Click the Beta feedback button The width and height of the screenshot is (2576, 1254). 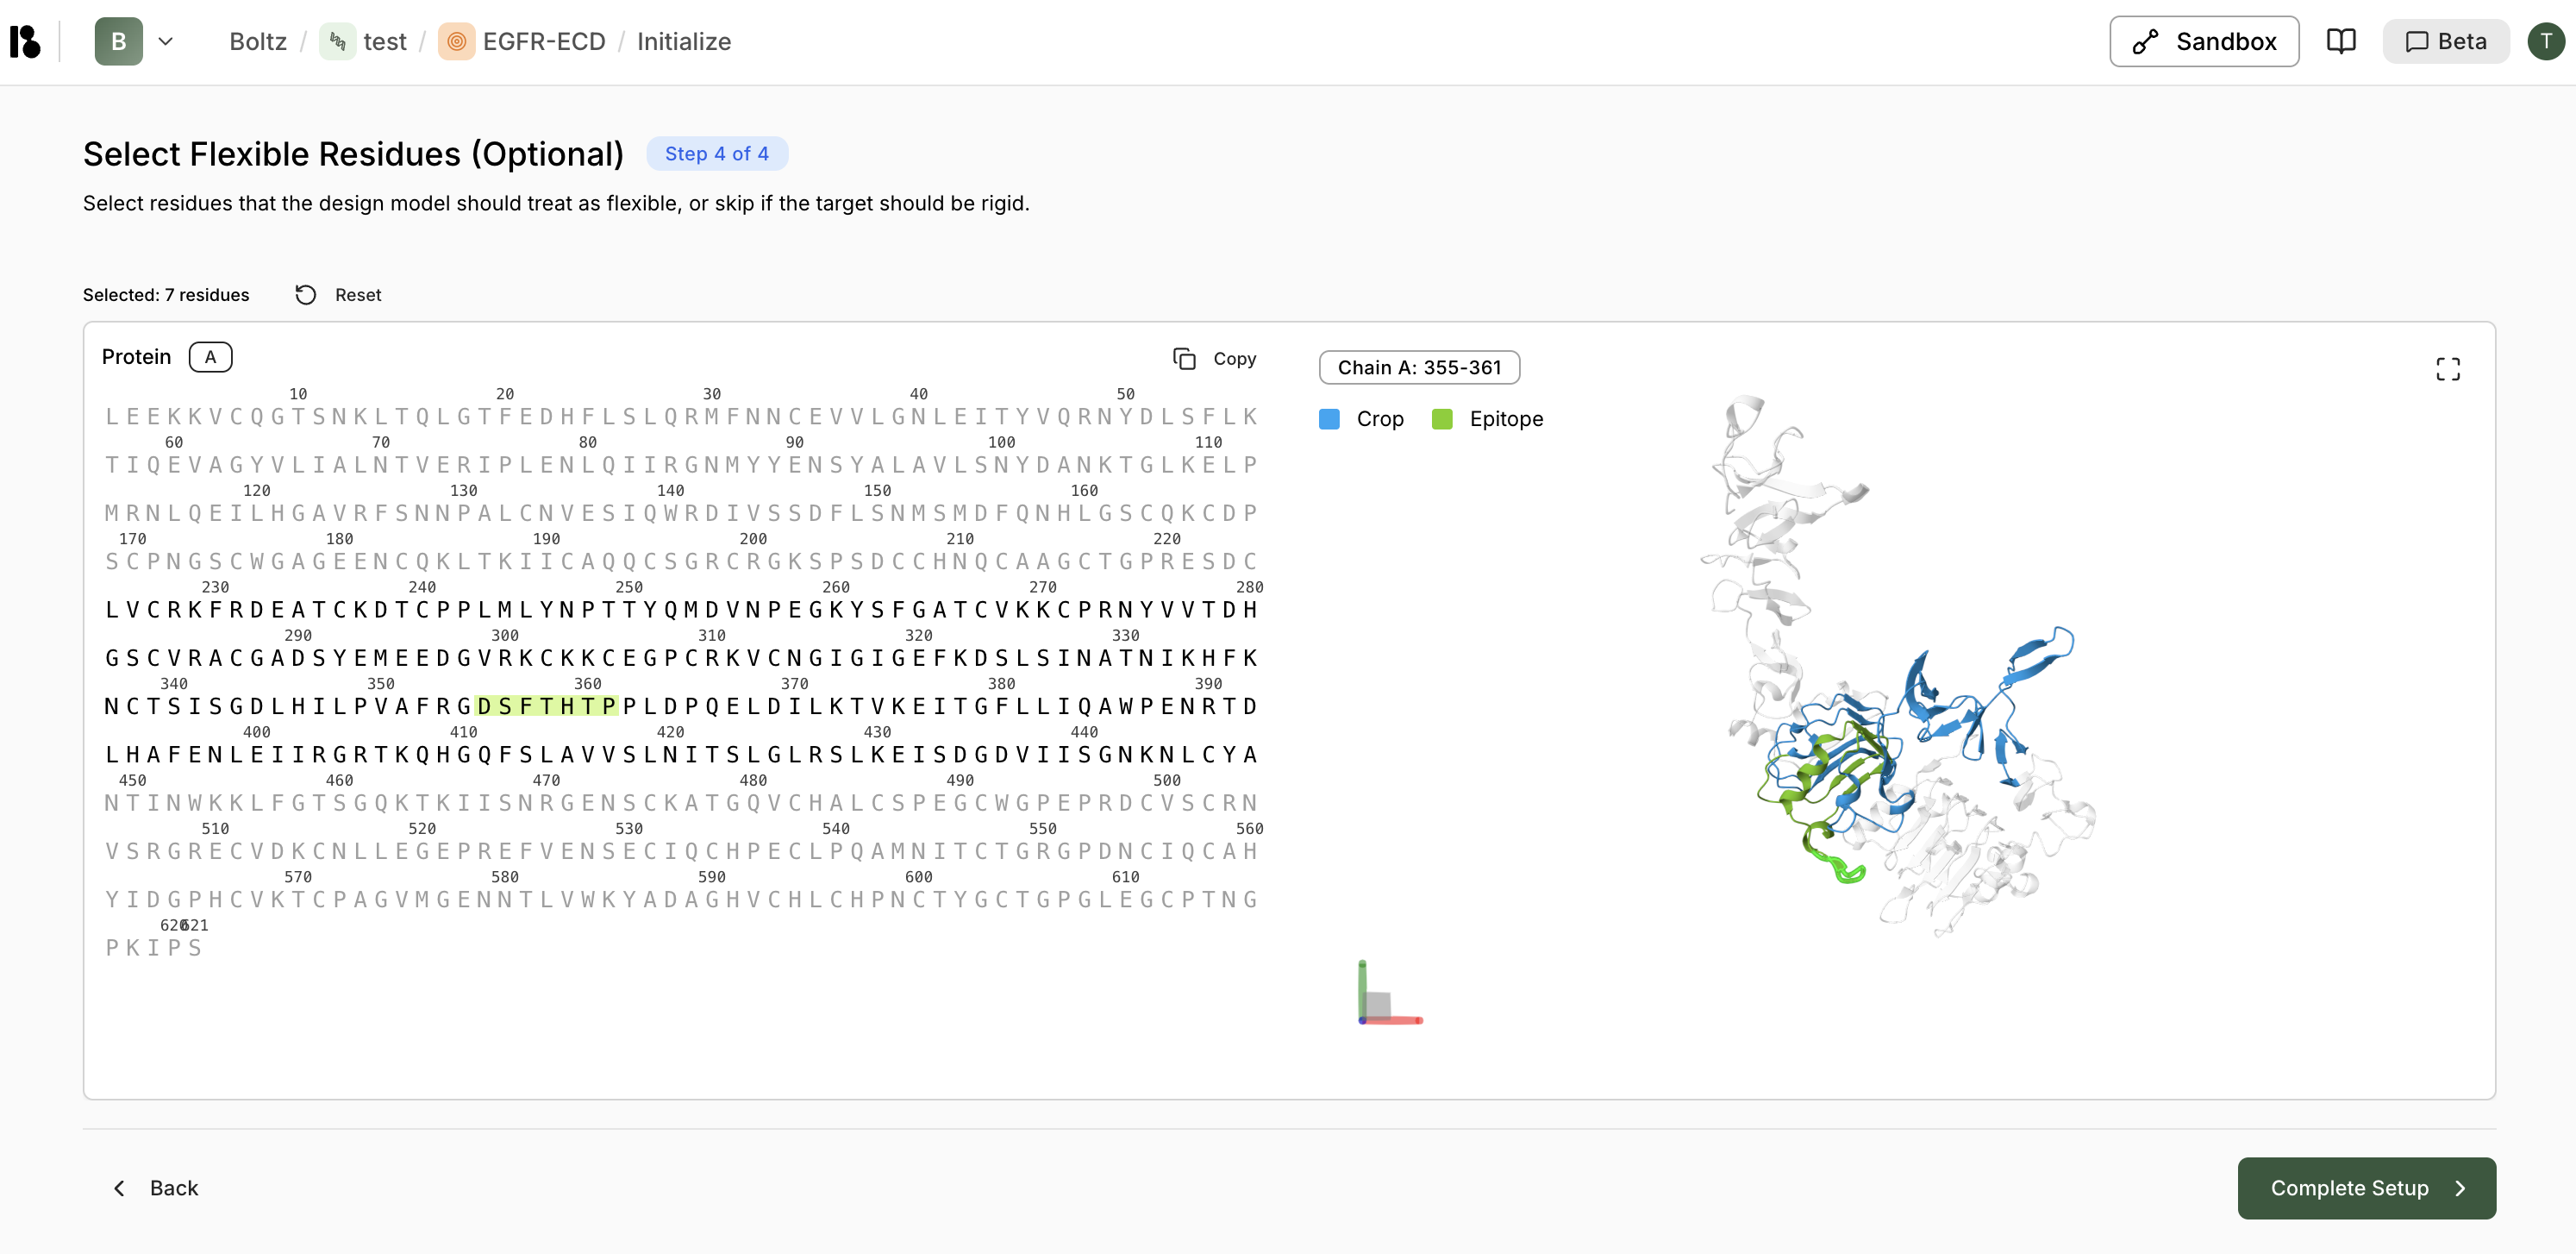[x=2445, y=41]
